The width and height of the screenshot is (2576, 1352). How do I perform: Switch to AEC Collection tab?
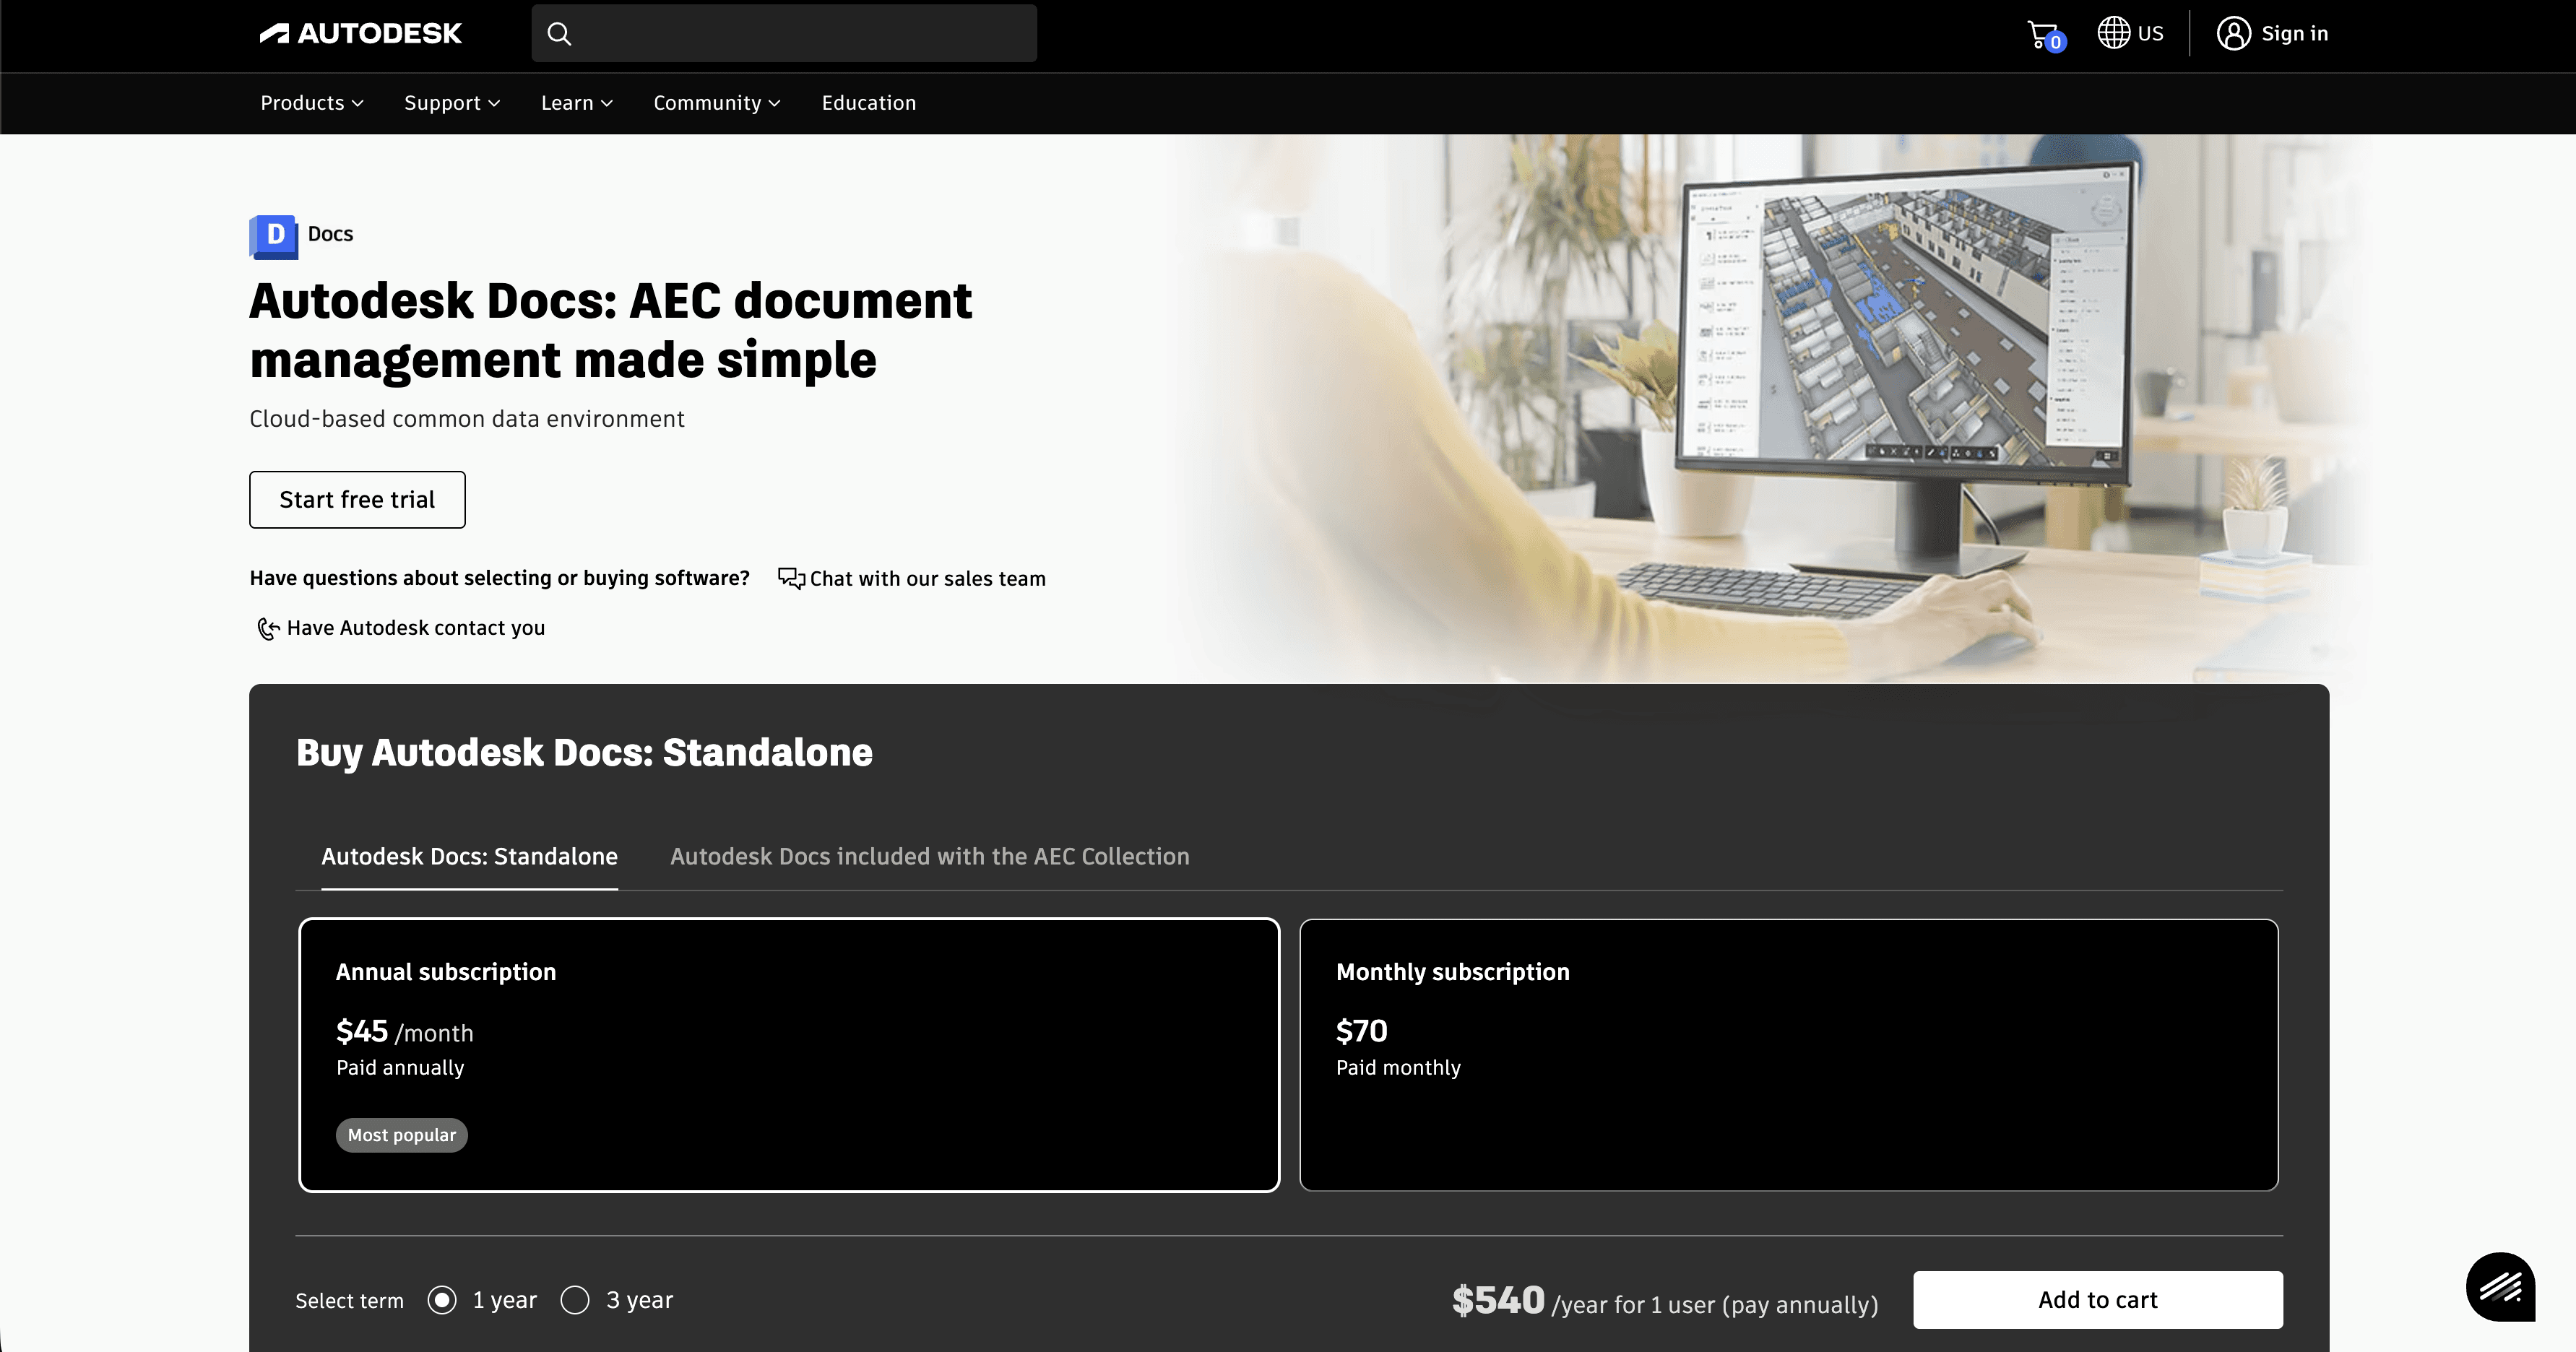(929, 856)
